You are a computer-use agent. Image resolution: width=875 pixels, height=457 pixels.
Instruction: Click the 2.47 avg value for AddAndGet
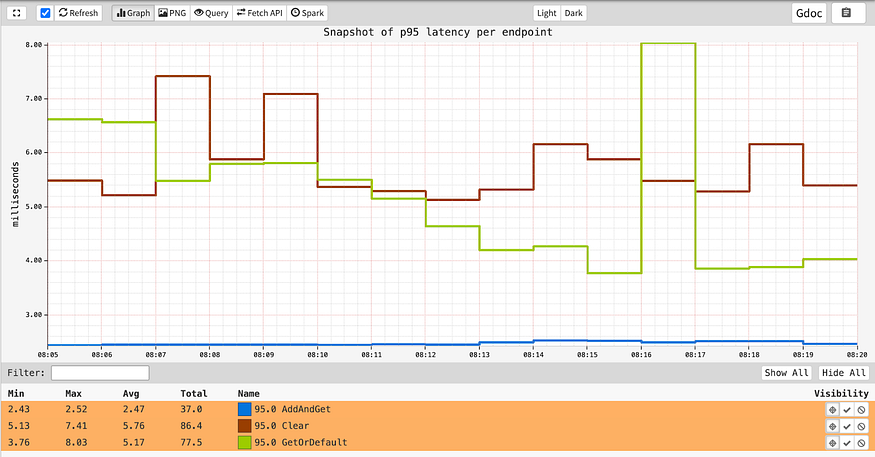pos(134,409)
